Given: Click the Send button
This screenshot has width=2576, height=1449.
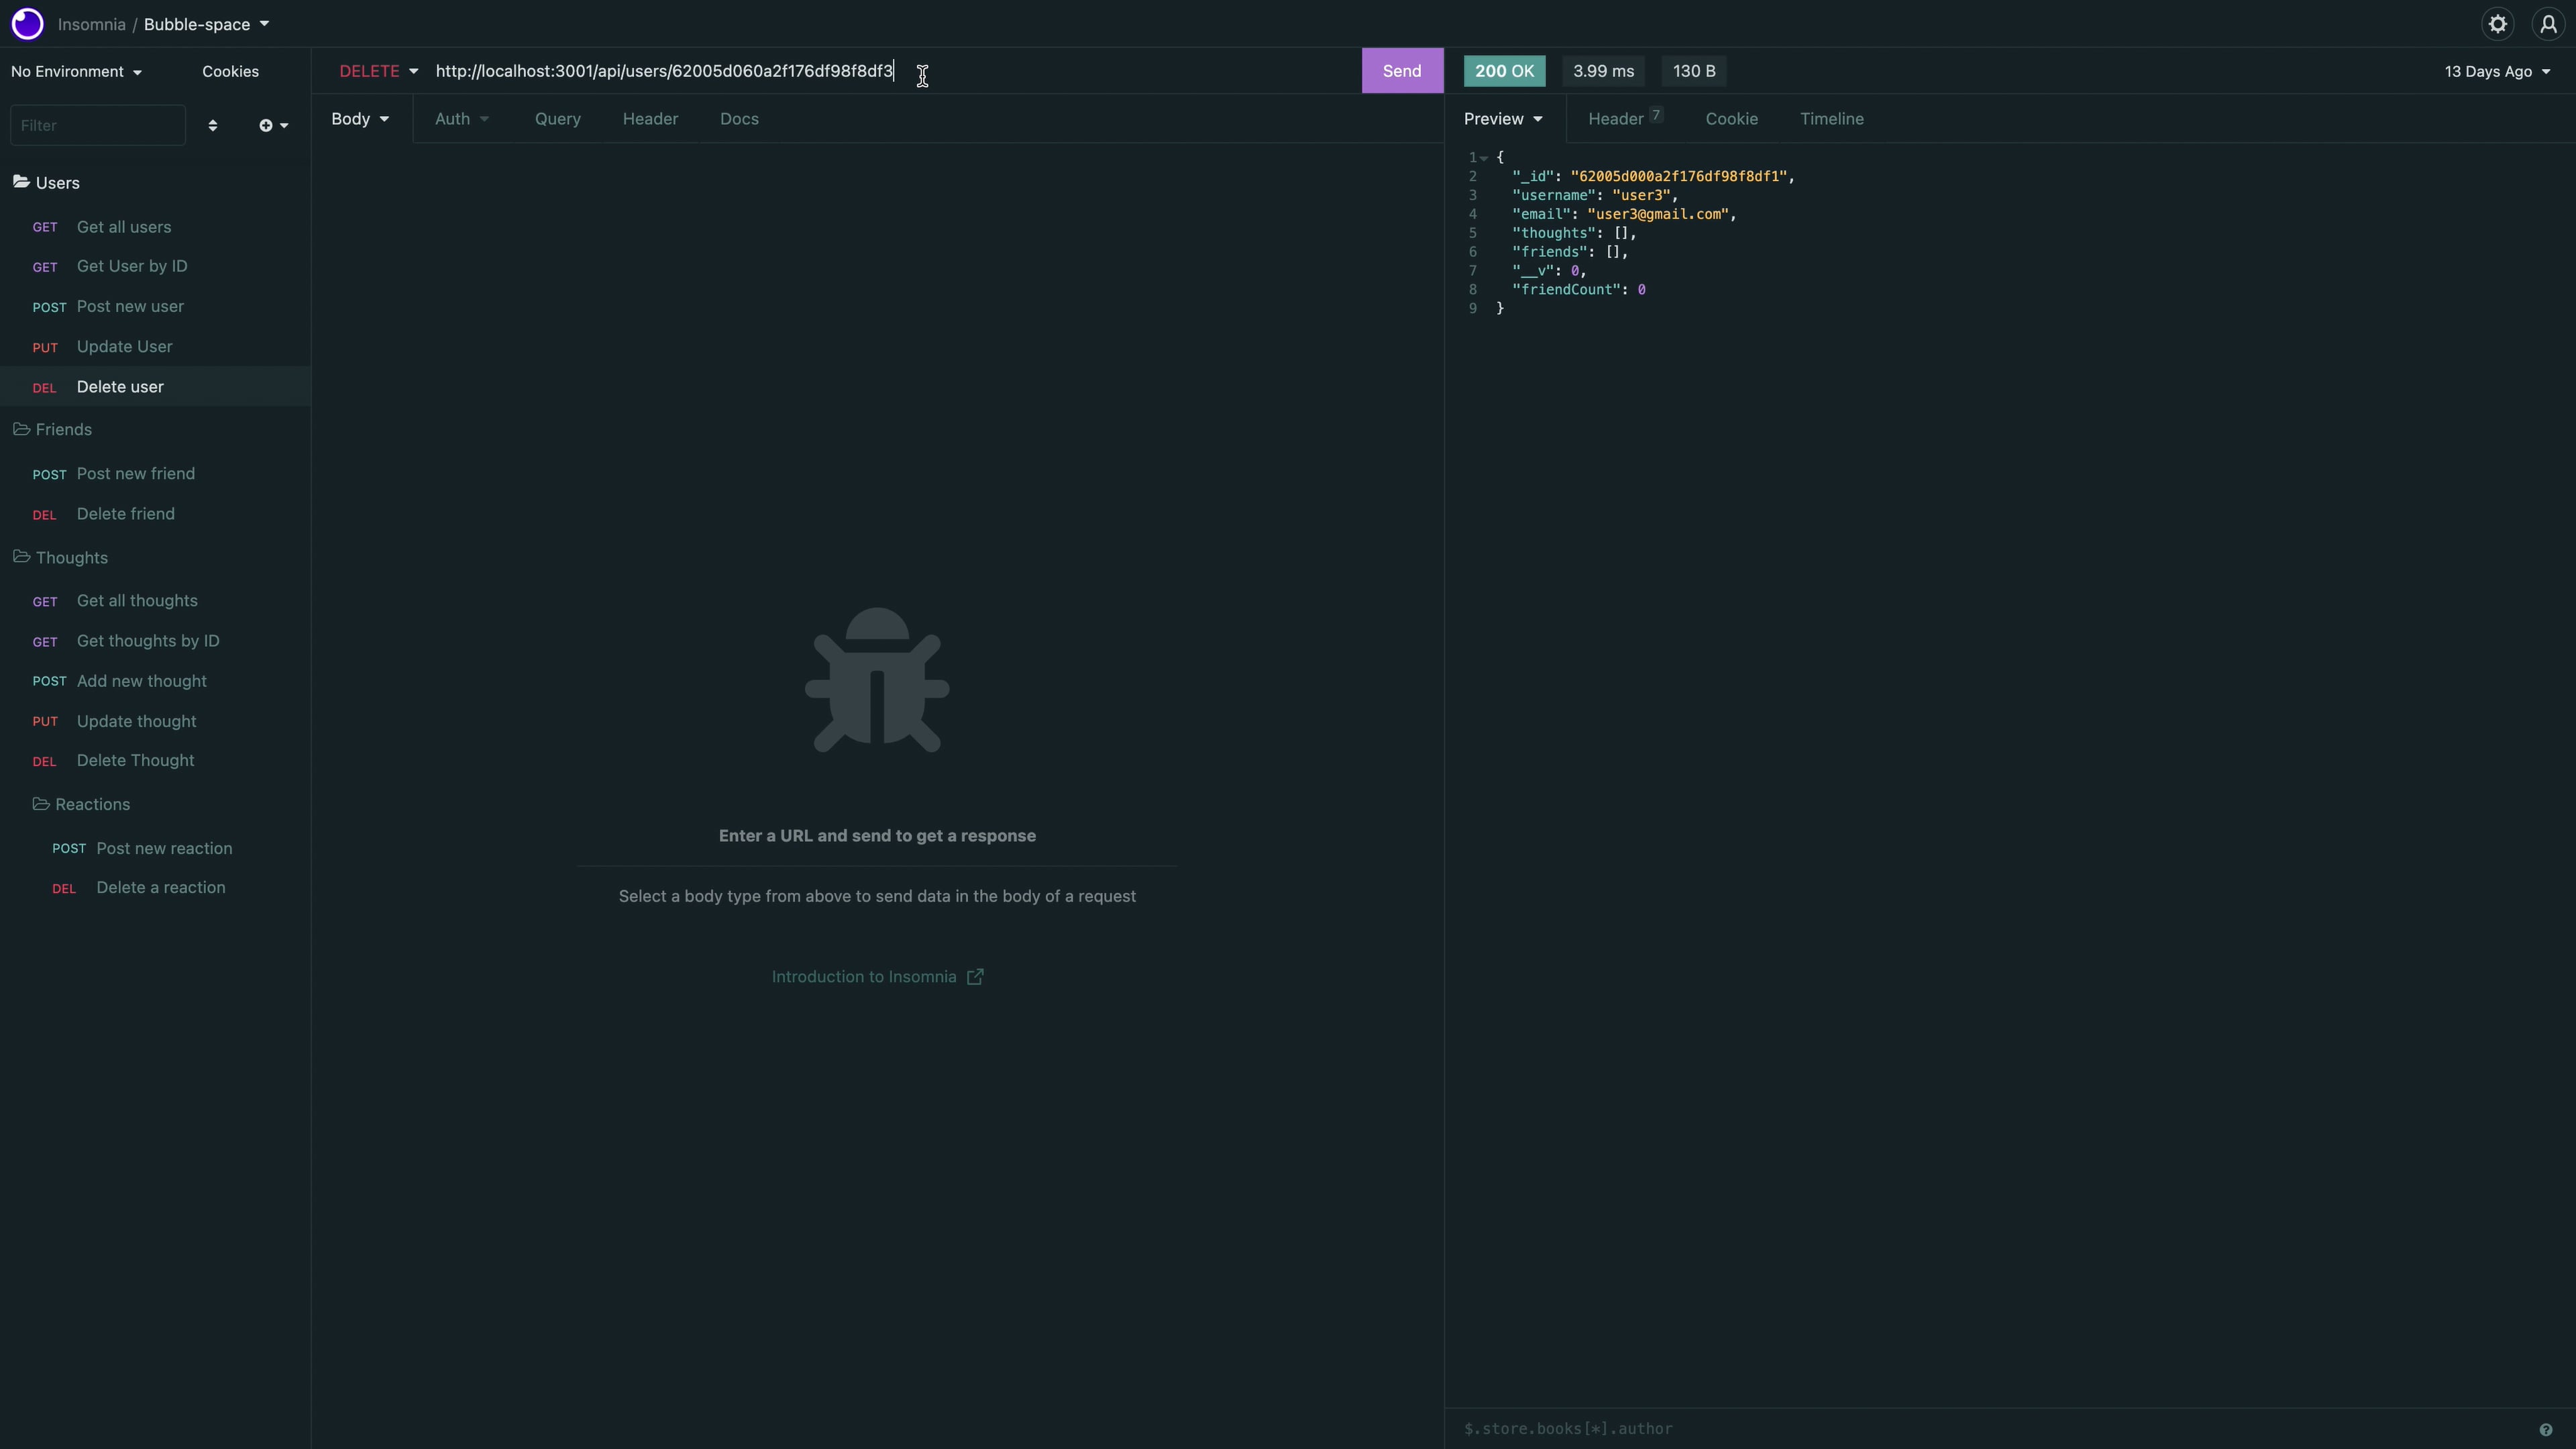Looking at the screenshot, I should (x=1402, y=71).
